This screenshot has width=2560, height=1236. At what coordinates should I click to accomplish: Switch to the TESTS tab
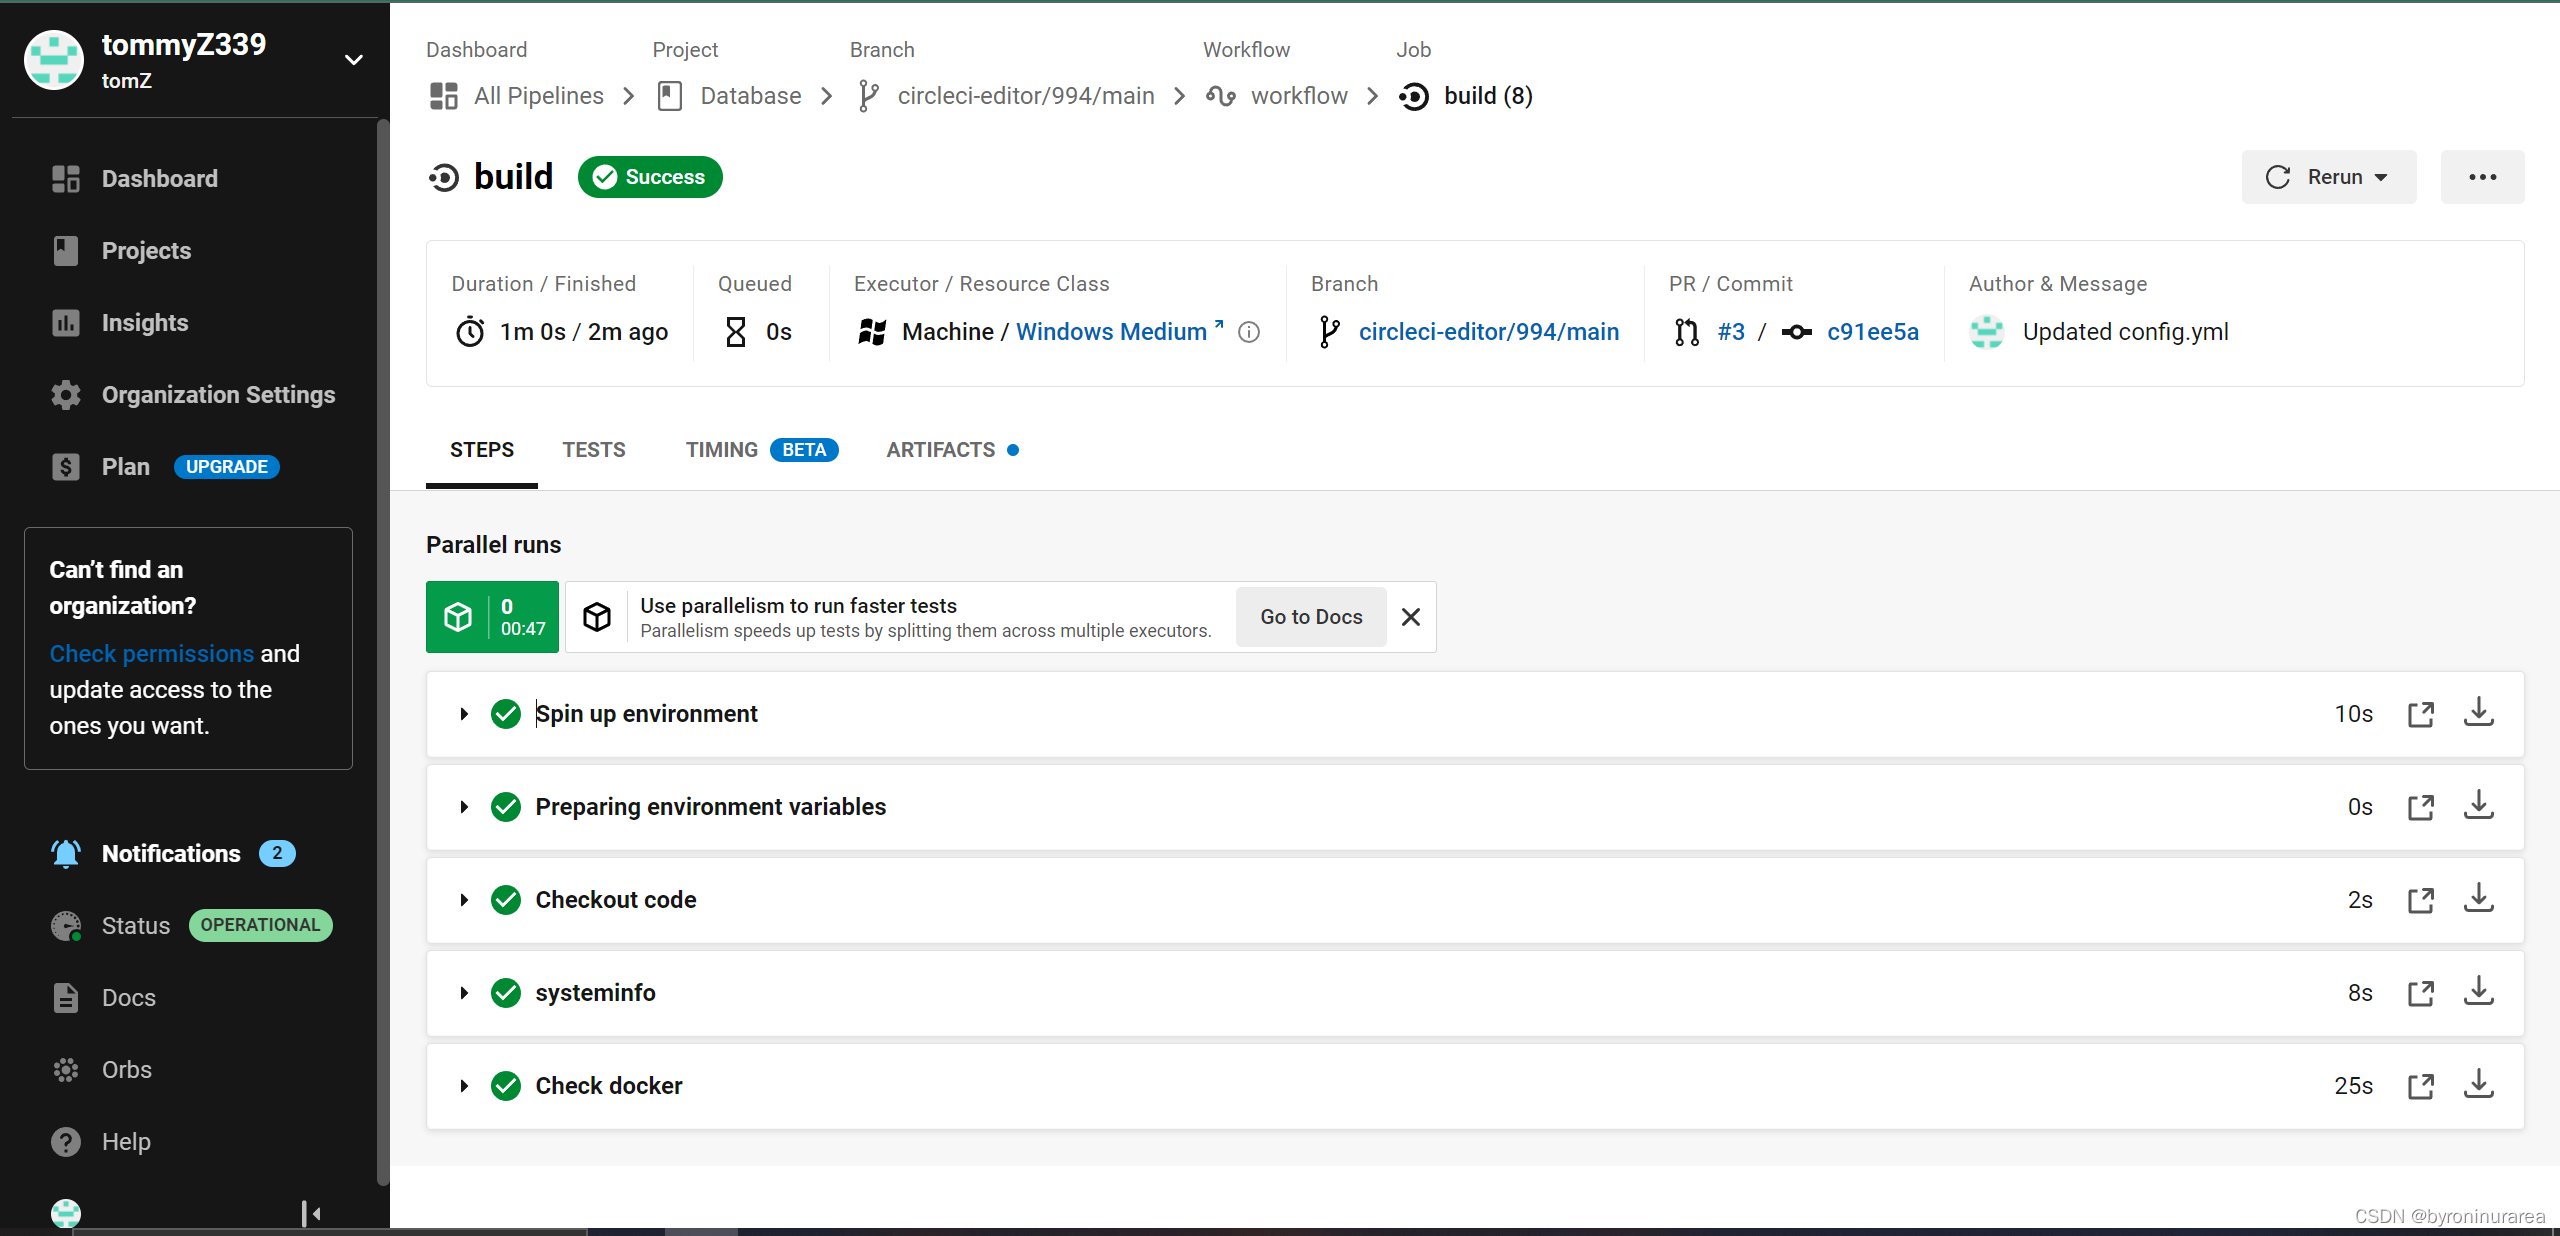[594, 450]
